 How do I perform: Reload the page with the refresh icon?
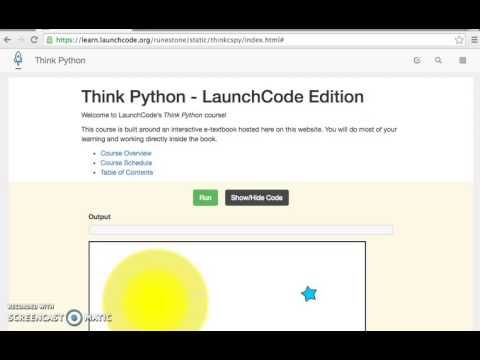click(34, 40)
